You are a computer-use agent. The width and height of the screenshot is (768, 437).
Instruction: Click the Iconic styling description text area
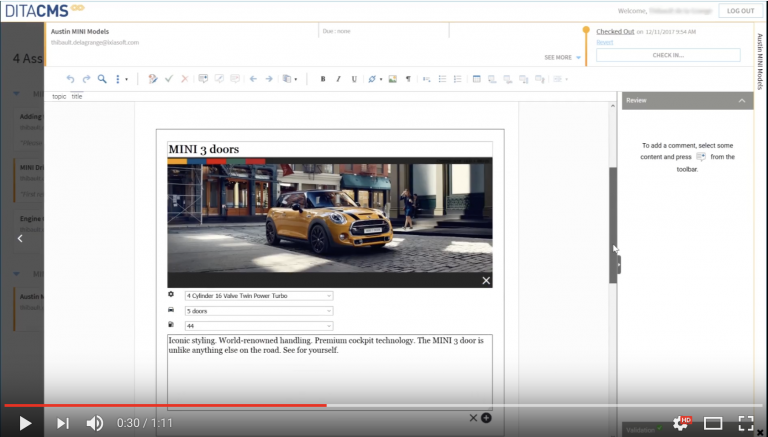coord(330,372)
